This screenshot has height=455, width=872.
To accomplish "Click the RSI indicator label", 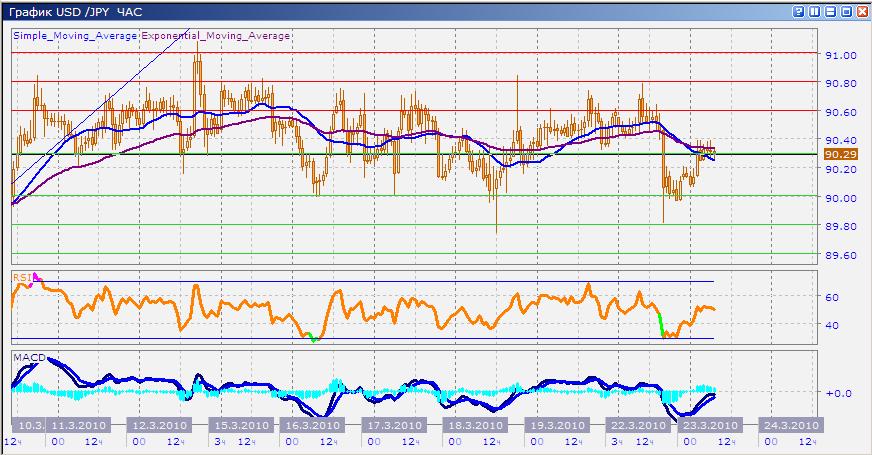I will pos(21,278).
